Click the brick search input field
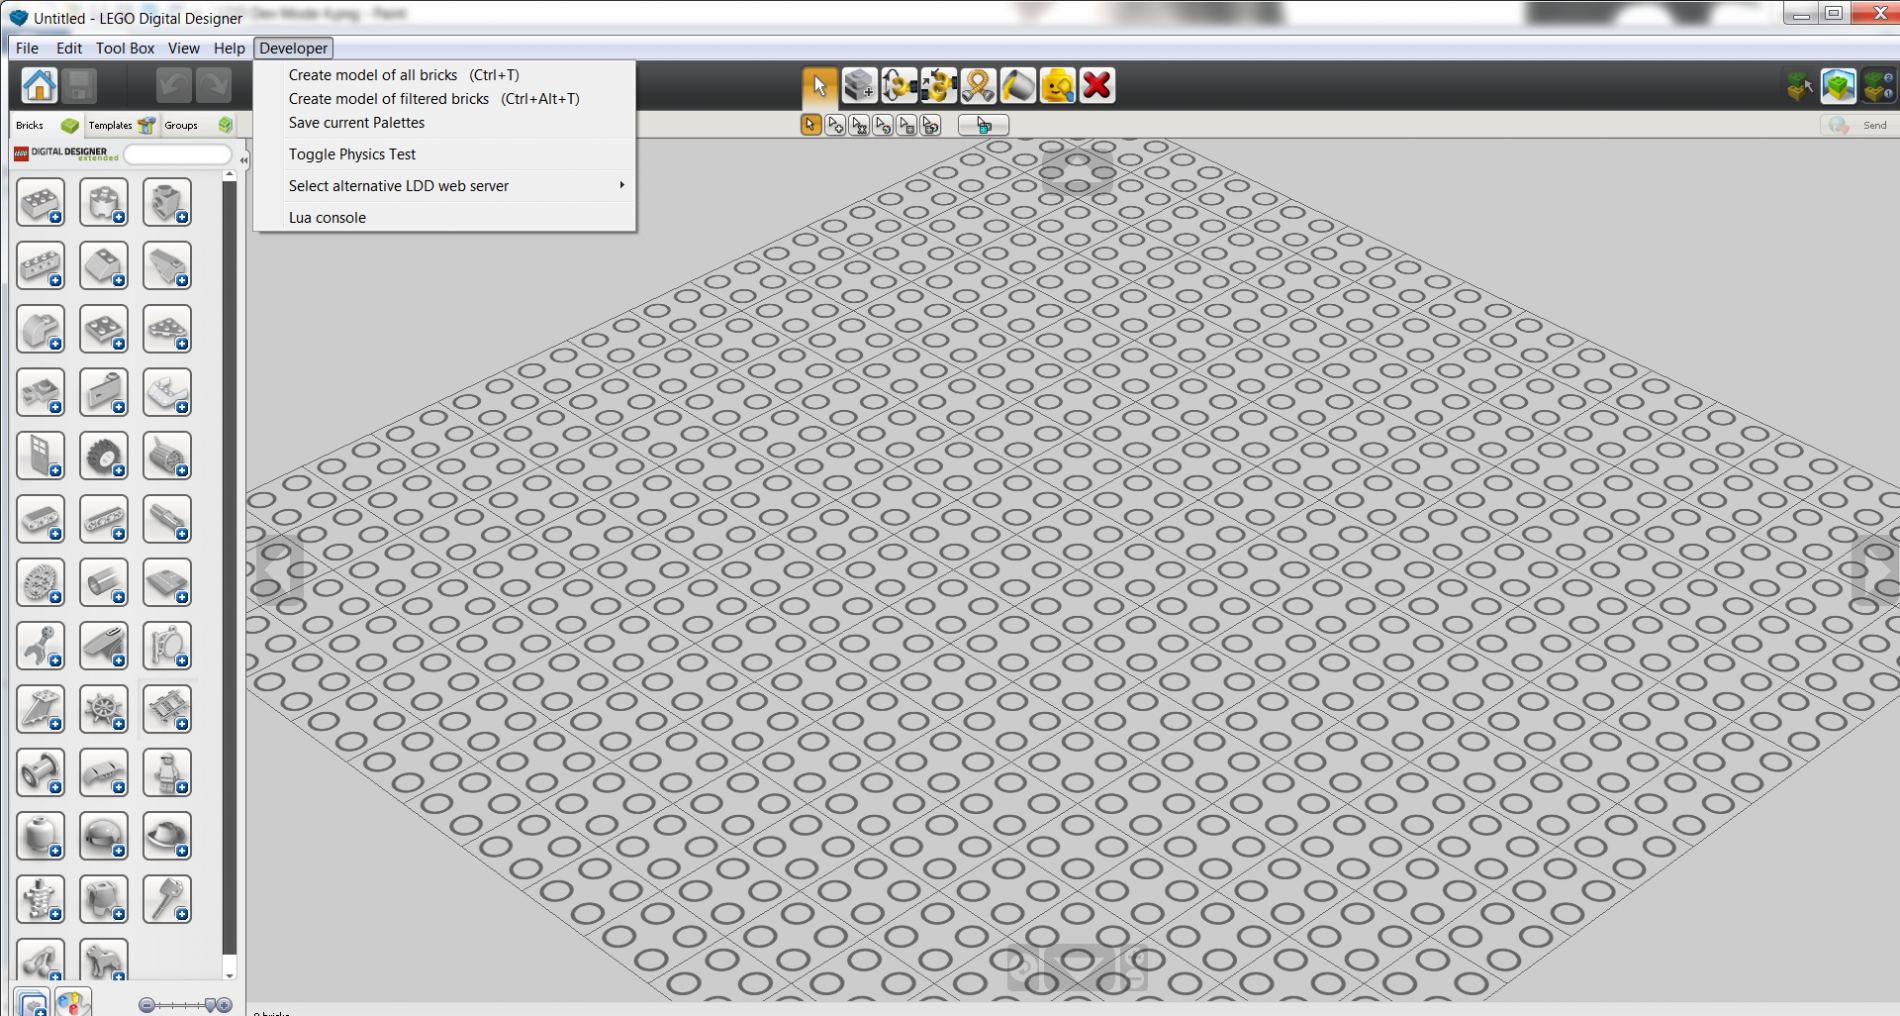Screen dimensions: 1900x1016 (178, 154)
